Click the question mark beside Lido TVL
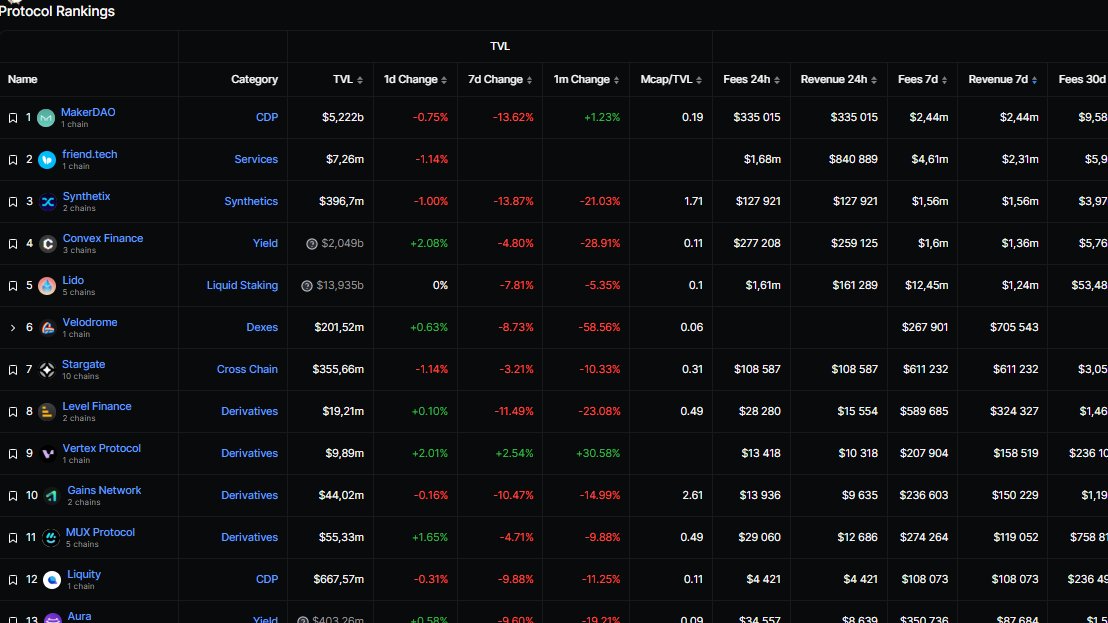 pyautogui.click(x=307, y=285)
